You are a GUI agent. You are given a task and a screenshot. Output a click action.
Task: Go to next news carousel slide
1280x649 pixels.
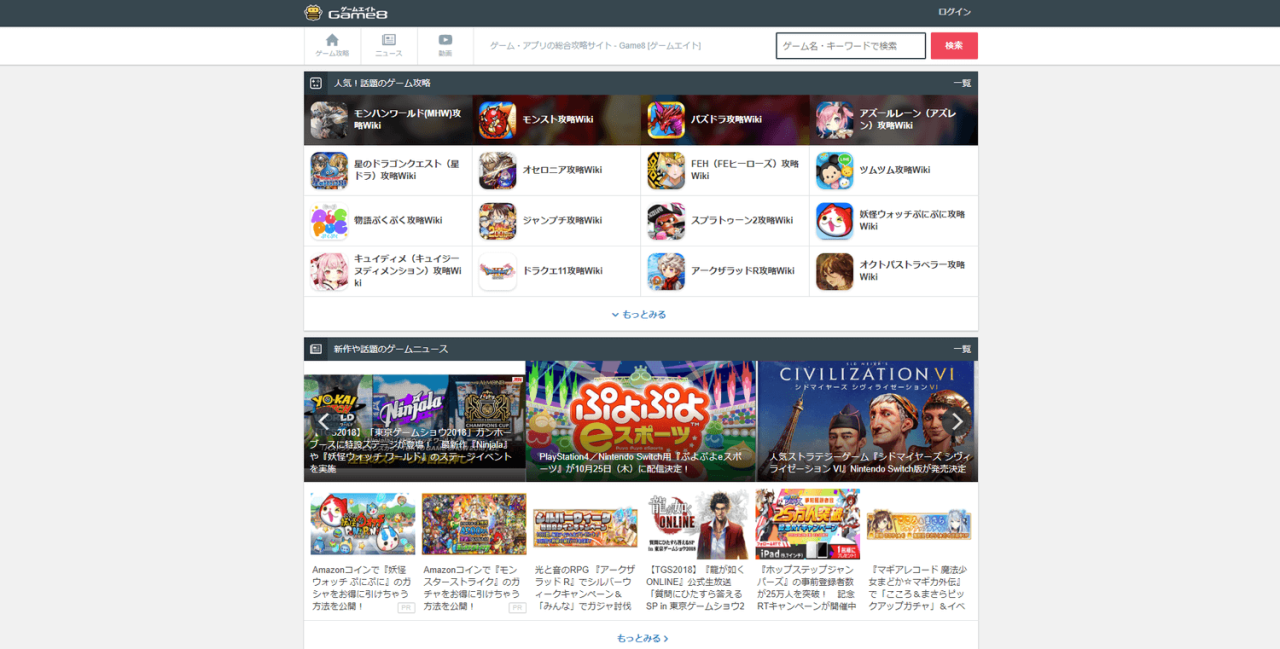click(957, 421)
